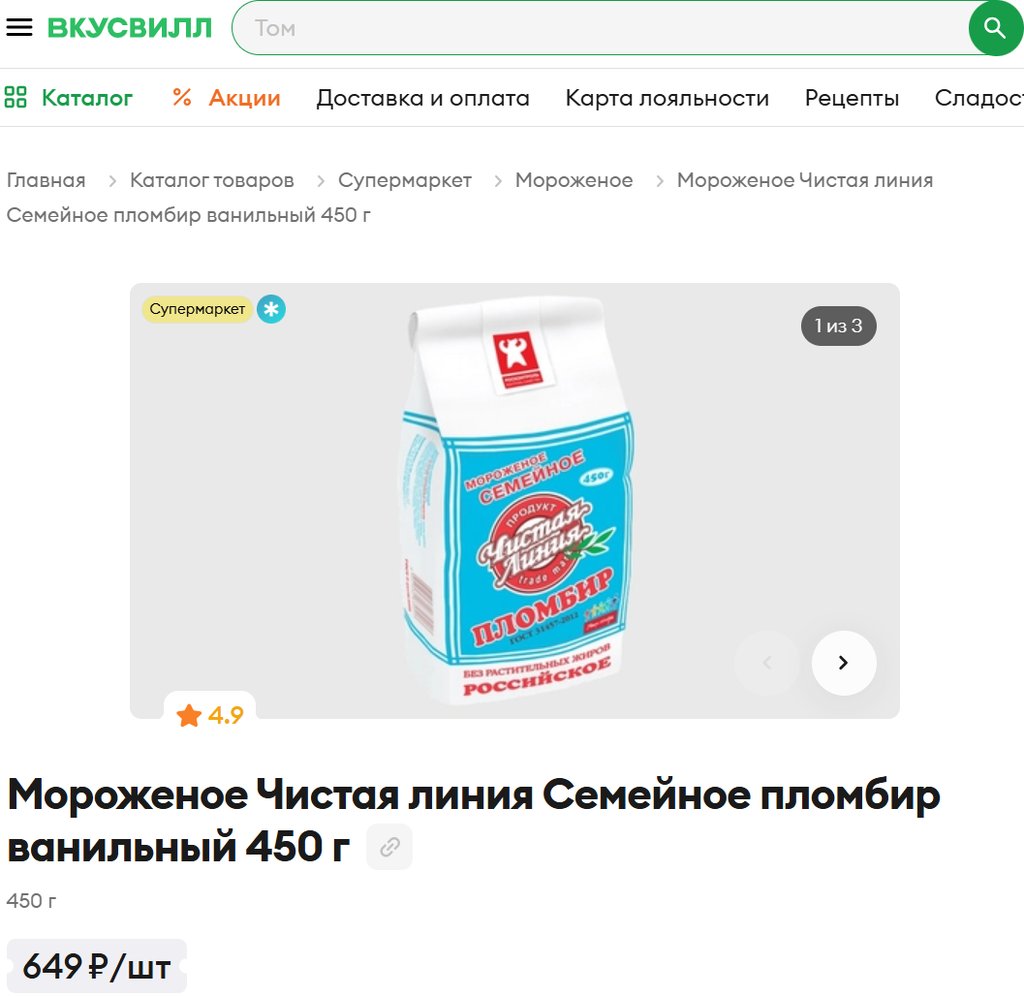Click into the search input field

click(601, 28)
